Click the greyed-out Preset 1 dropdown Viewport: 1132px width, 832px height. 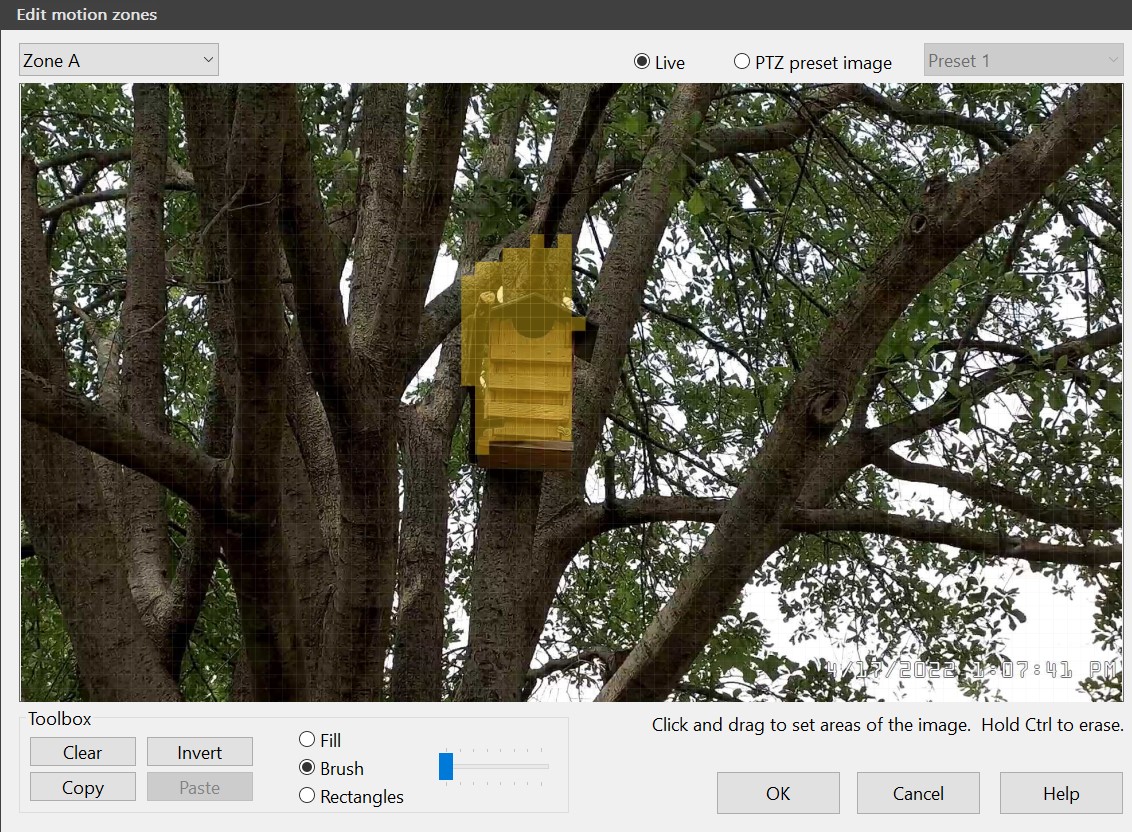1024,60
